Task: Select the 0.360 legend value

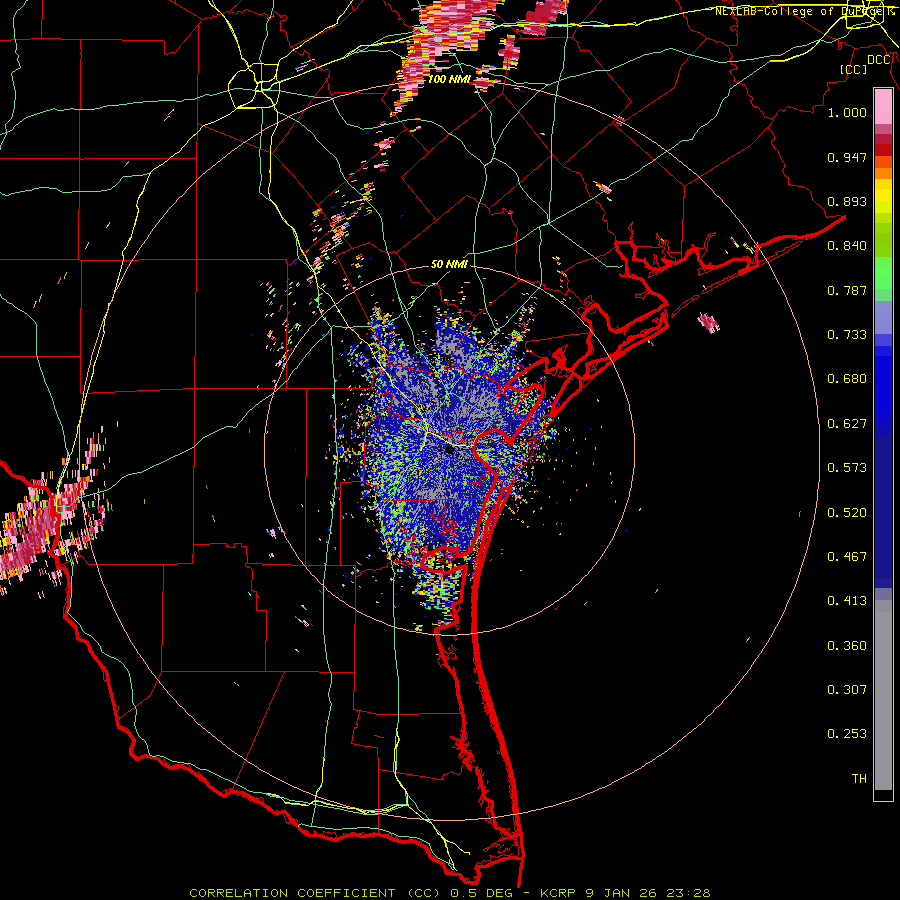Action: coord(847,646)
